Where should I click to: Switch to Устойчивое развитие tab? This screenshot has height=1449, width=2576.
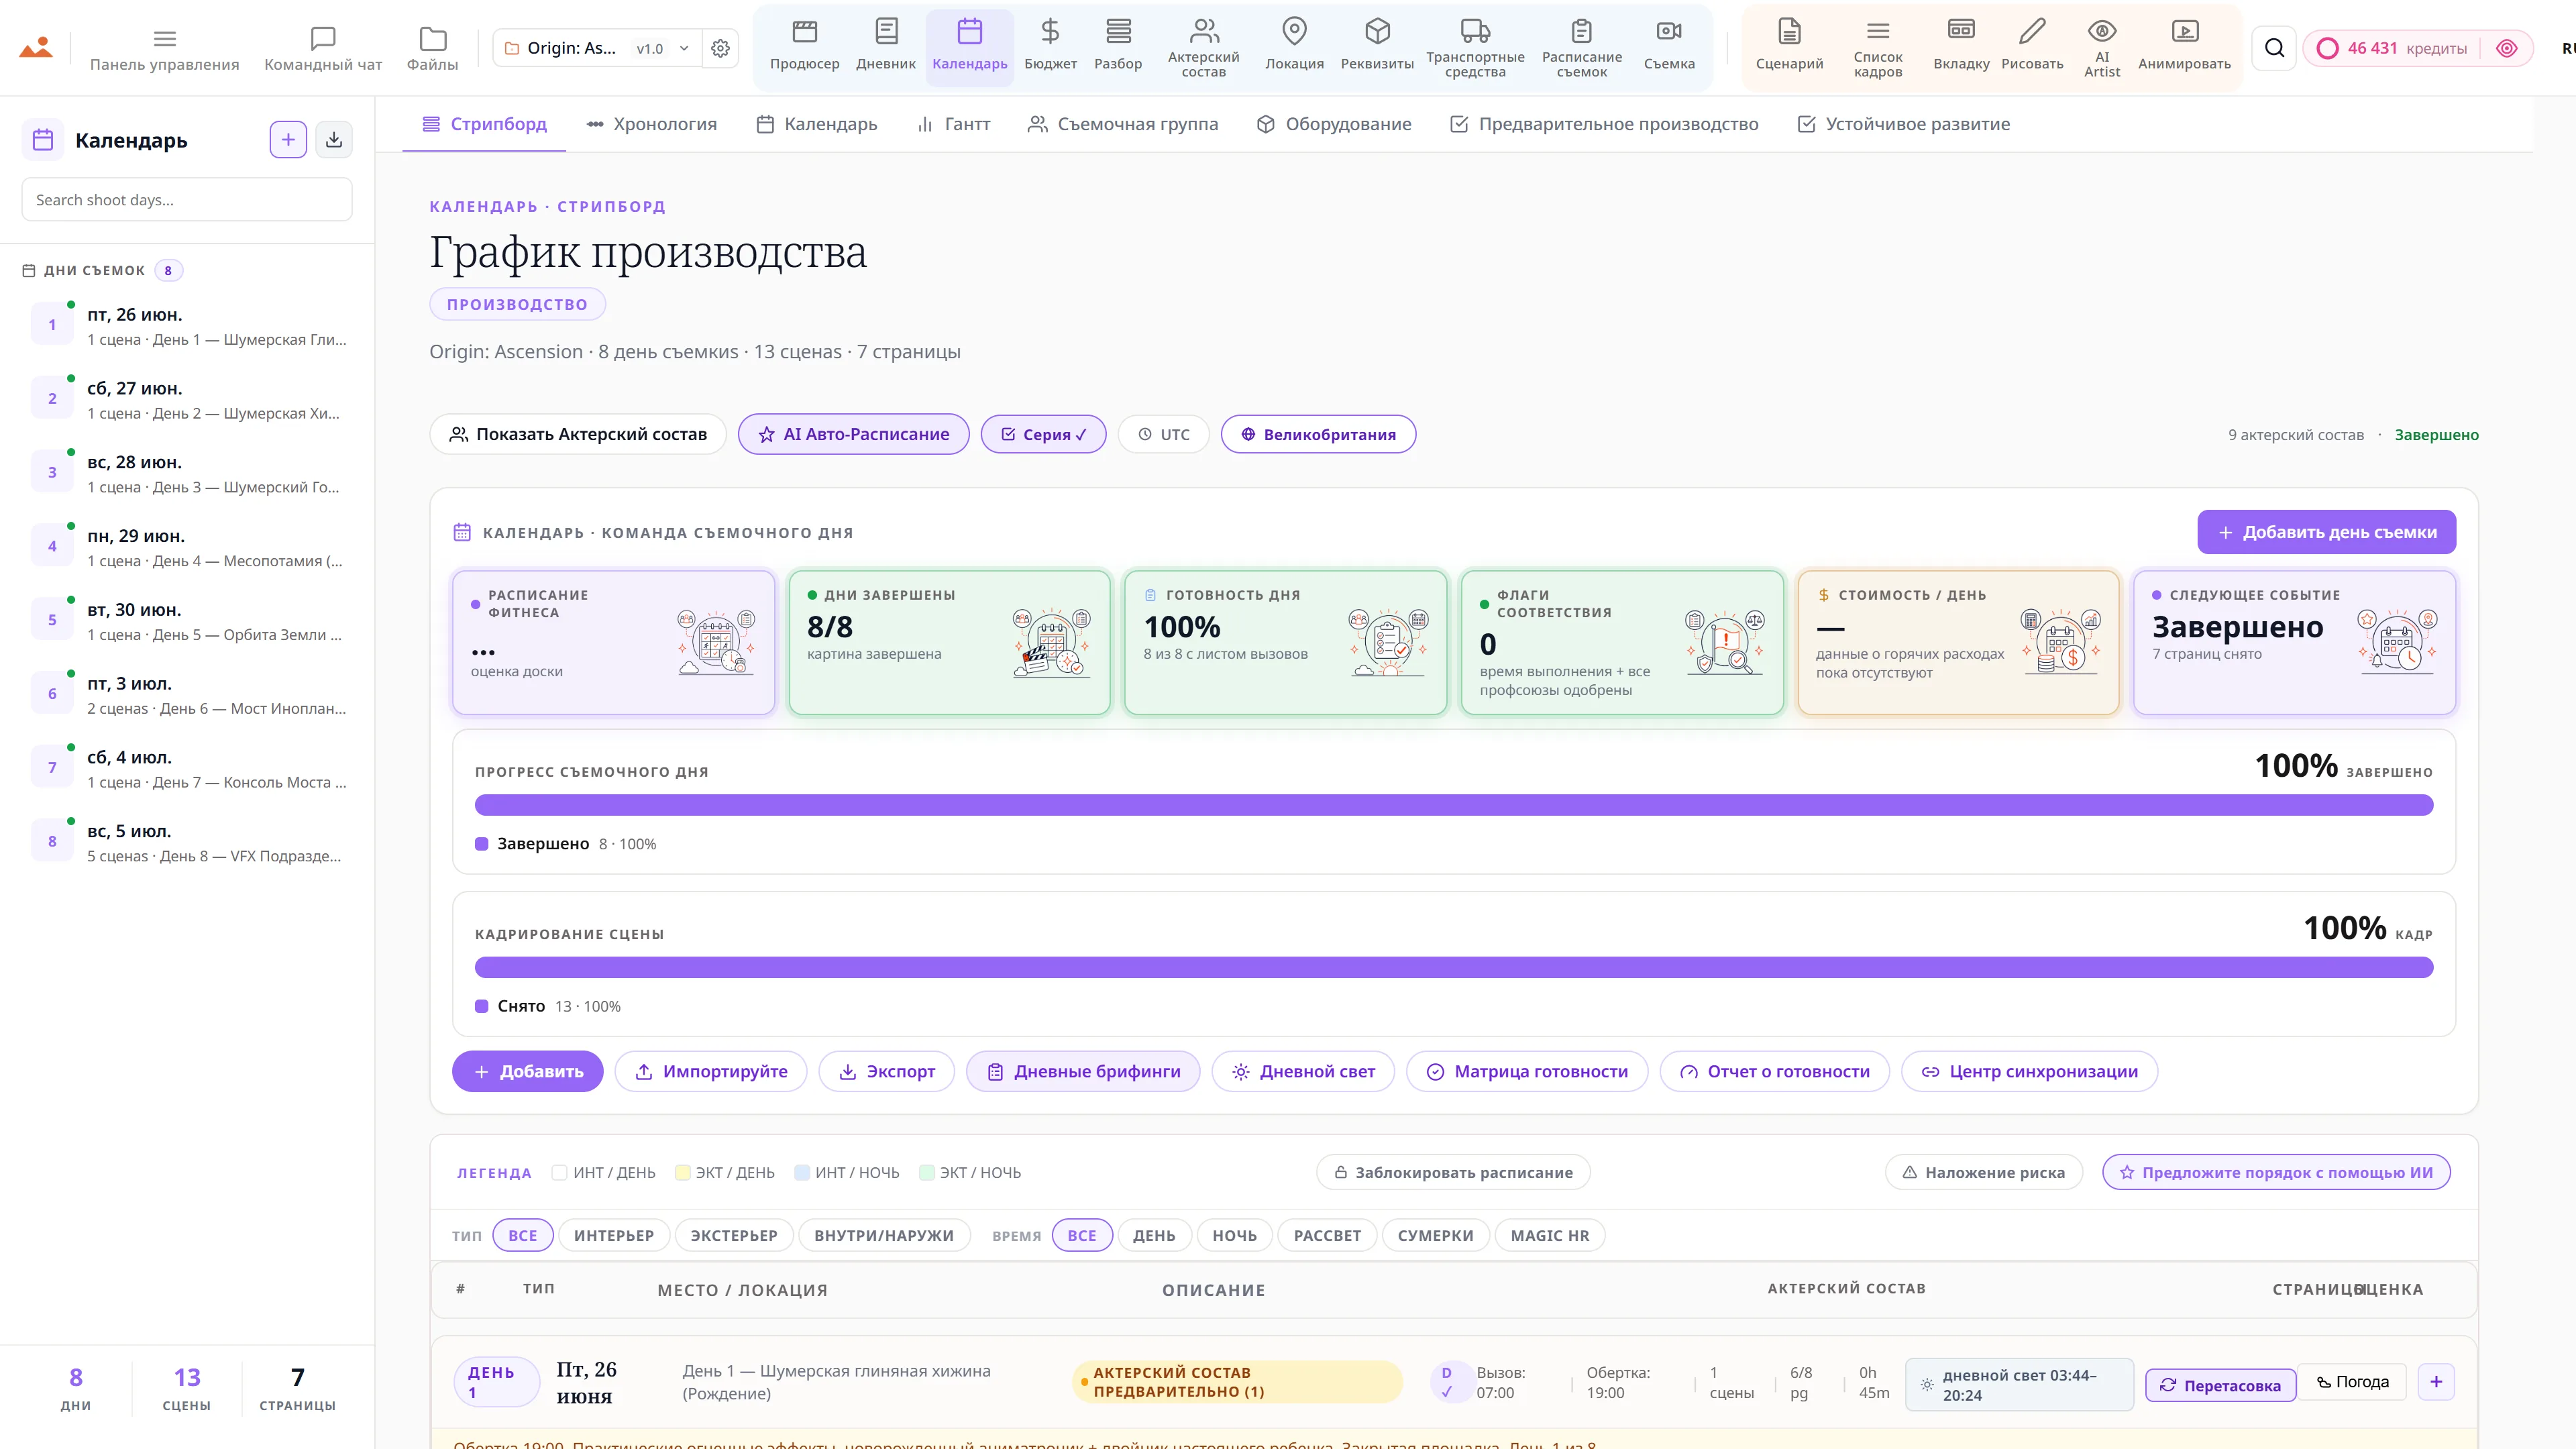pos(1903,124)
